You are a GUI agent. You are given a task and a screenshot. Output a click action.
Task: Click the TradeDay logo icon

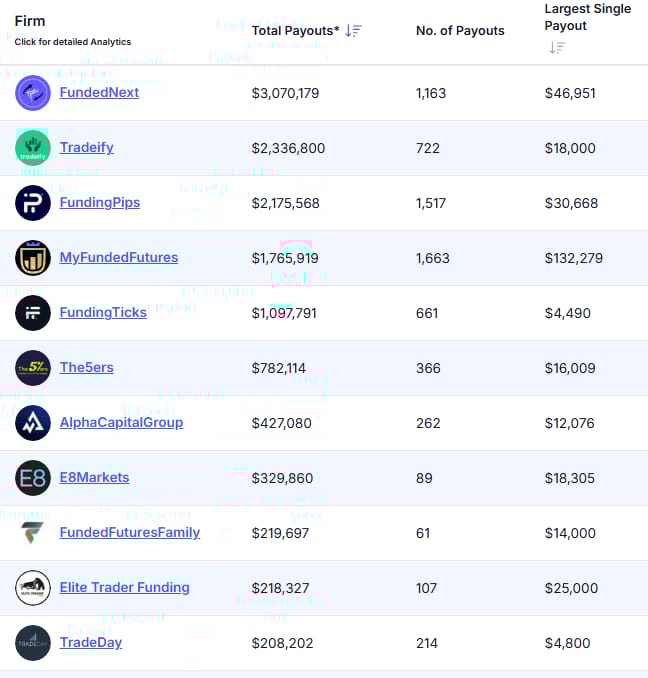click(x=33, y=643)
